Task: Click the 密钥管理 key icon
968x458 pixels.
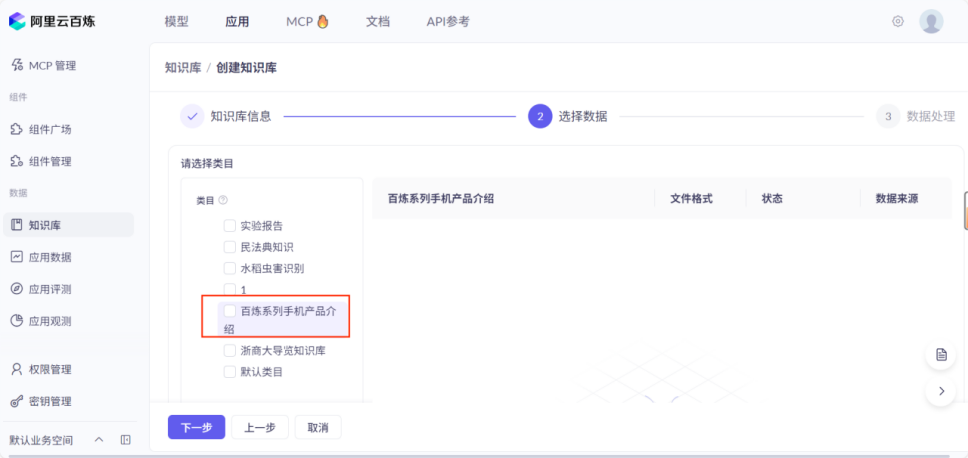Action: tap(17, 401)
